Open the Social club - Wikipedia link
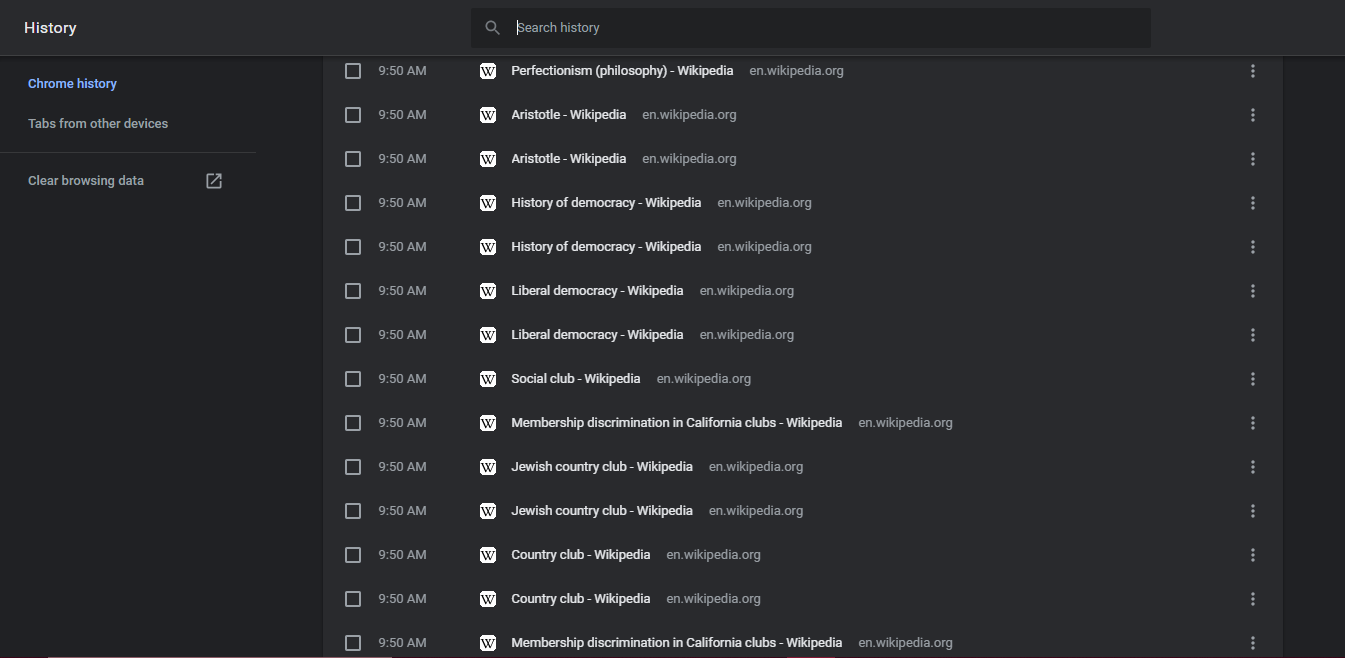This screenshot has width=1345, height=658. (576, 379)
